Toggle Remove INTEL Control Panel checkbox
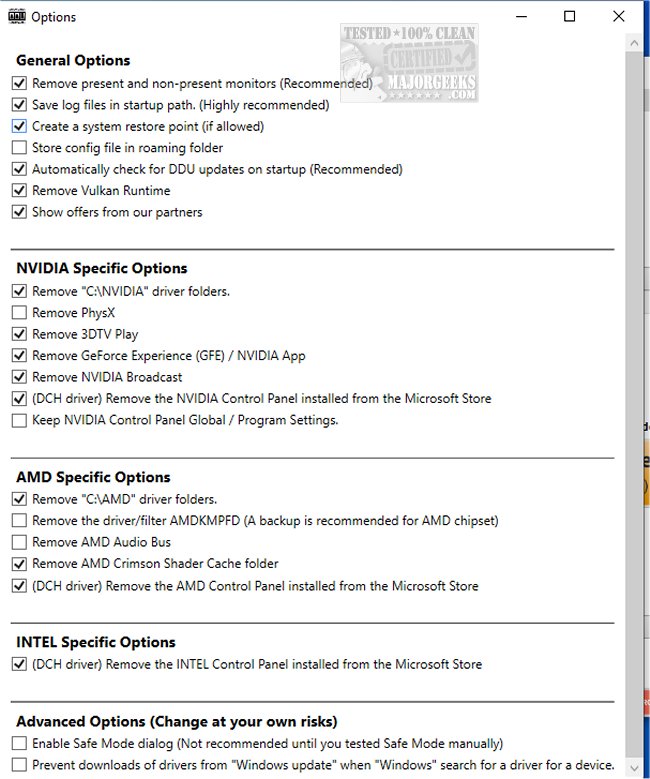Image resolution: width=650 pixels, height=779 pixels. coord(20,664)
